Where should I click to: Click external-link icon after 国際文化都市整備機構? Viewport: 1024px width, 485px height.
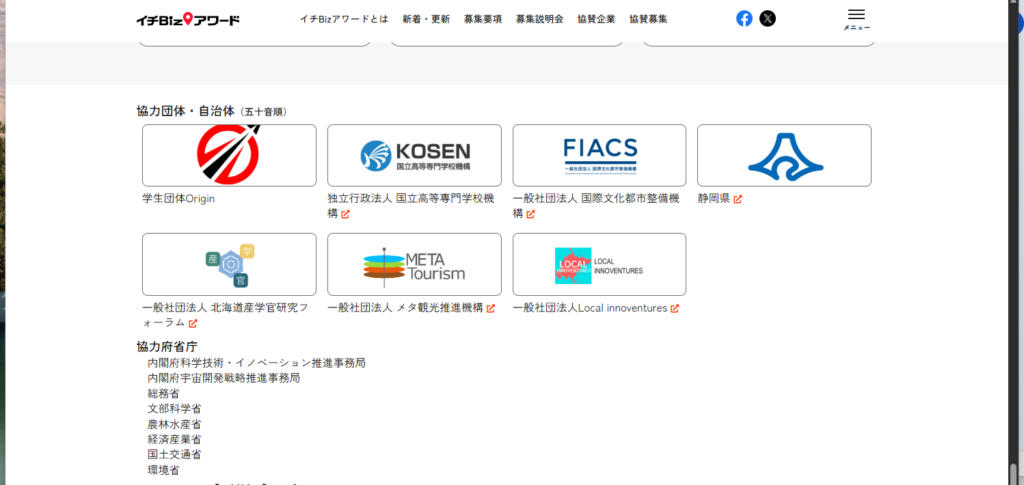tap(530, 214)
